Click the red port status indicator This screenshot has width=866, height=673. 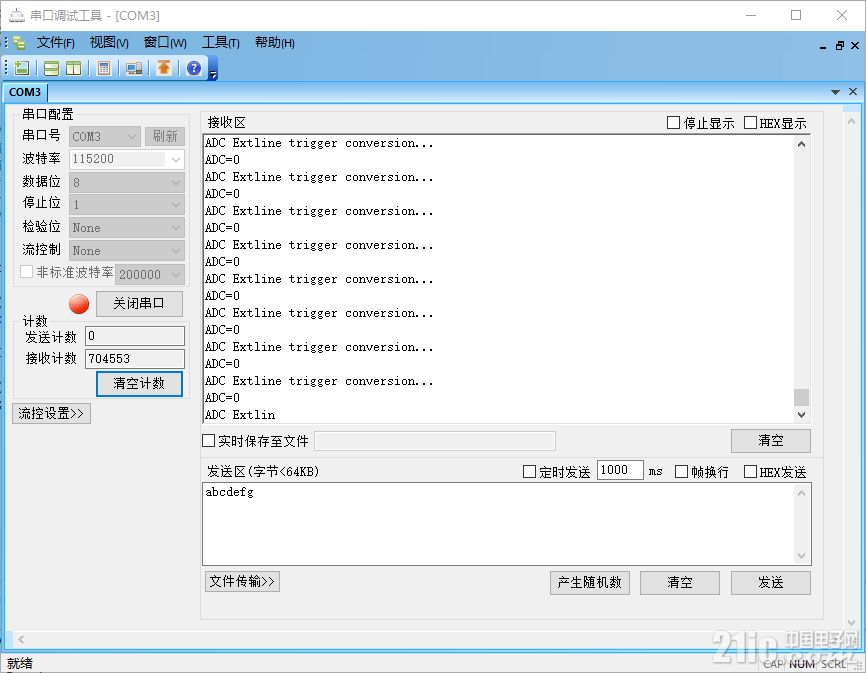[79, 304]
